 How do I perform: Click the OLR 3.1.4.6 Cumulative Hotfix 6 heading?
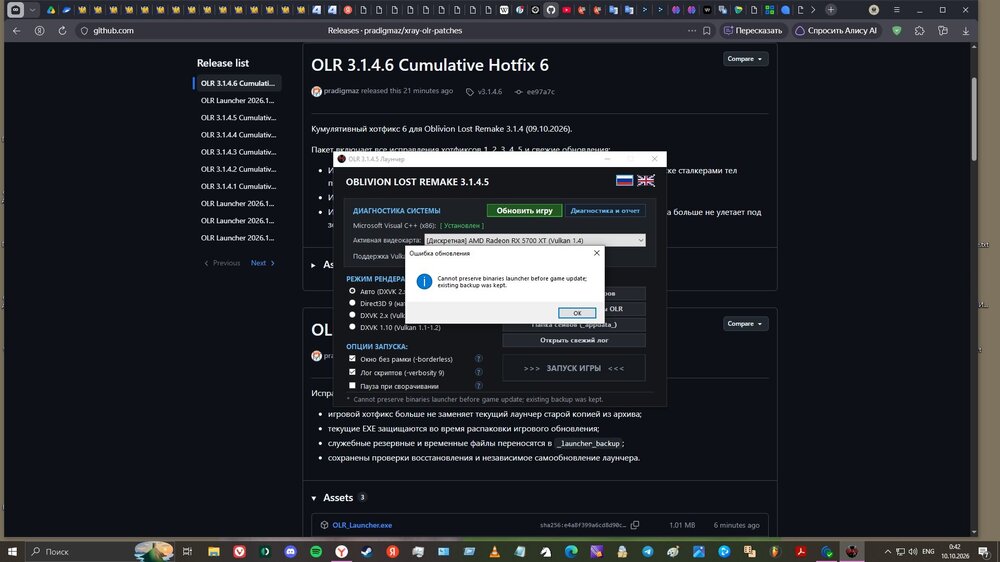point(429,65)
